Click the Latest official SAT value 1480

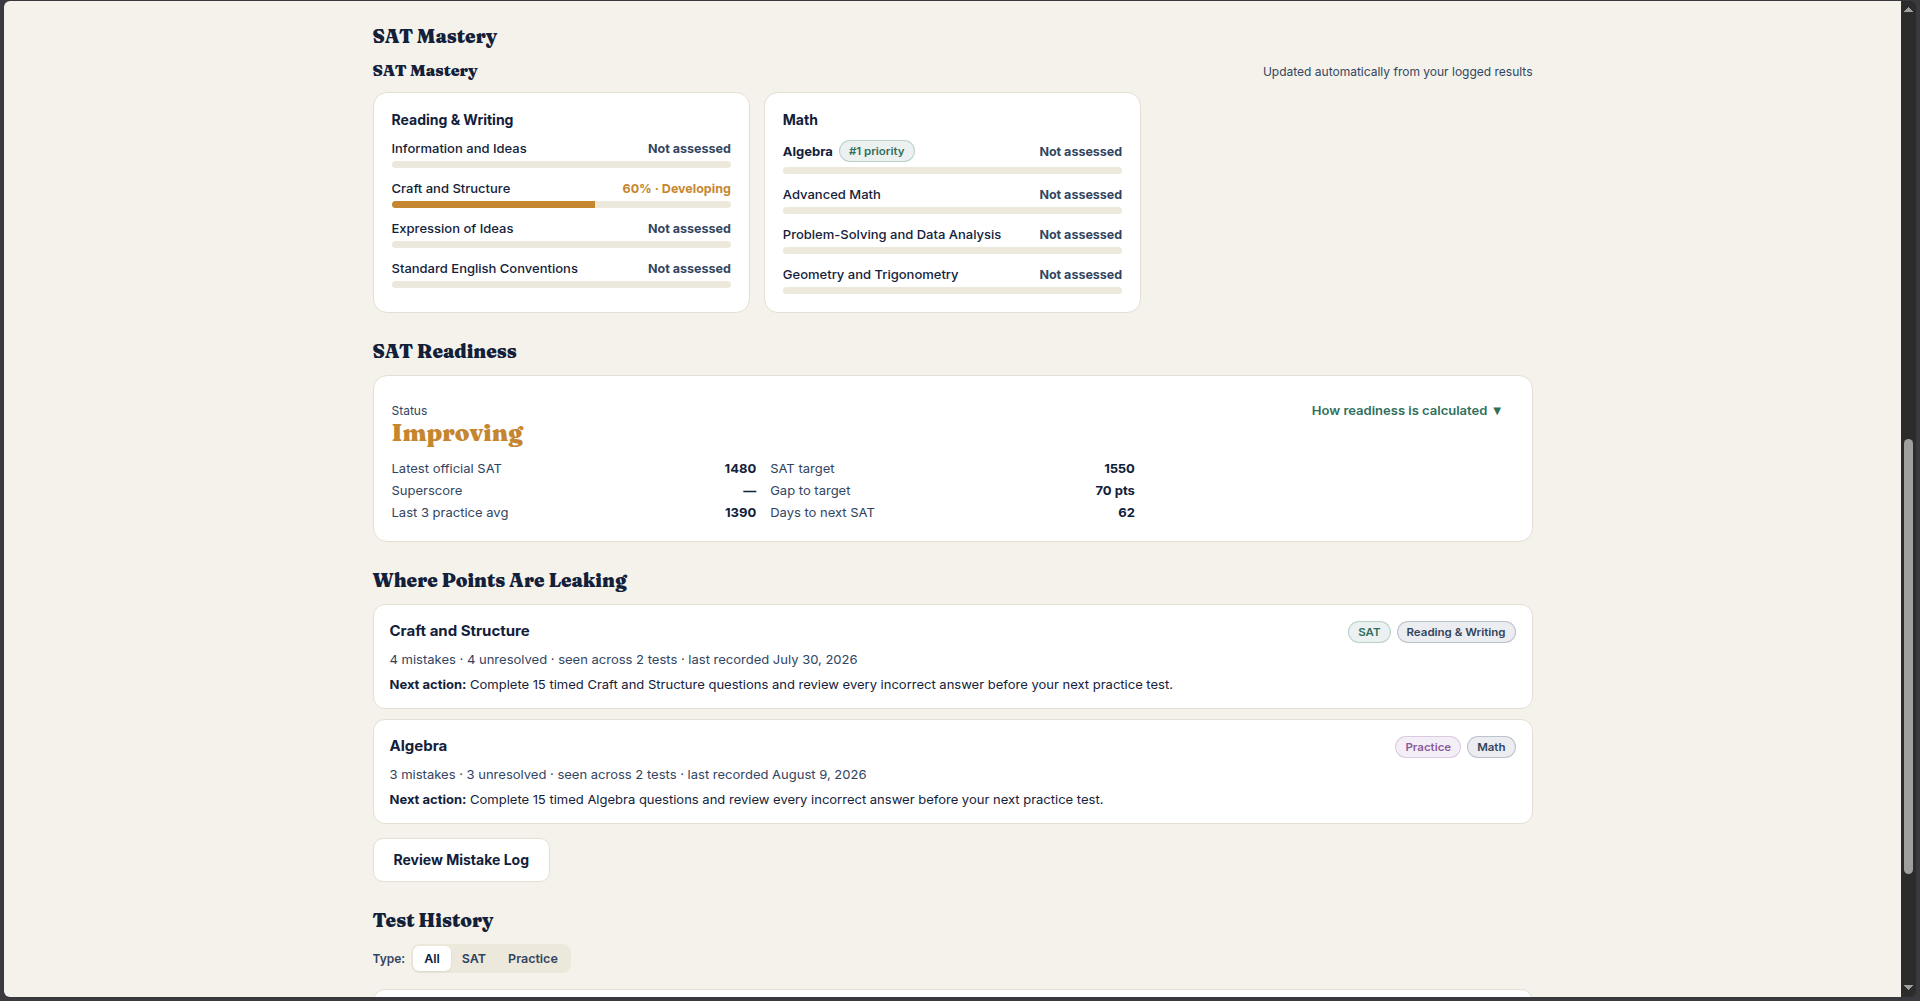(x=740, y=469)
